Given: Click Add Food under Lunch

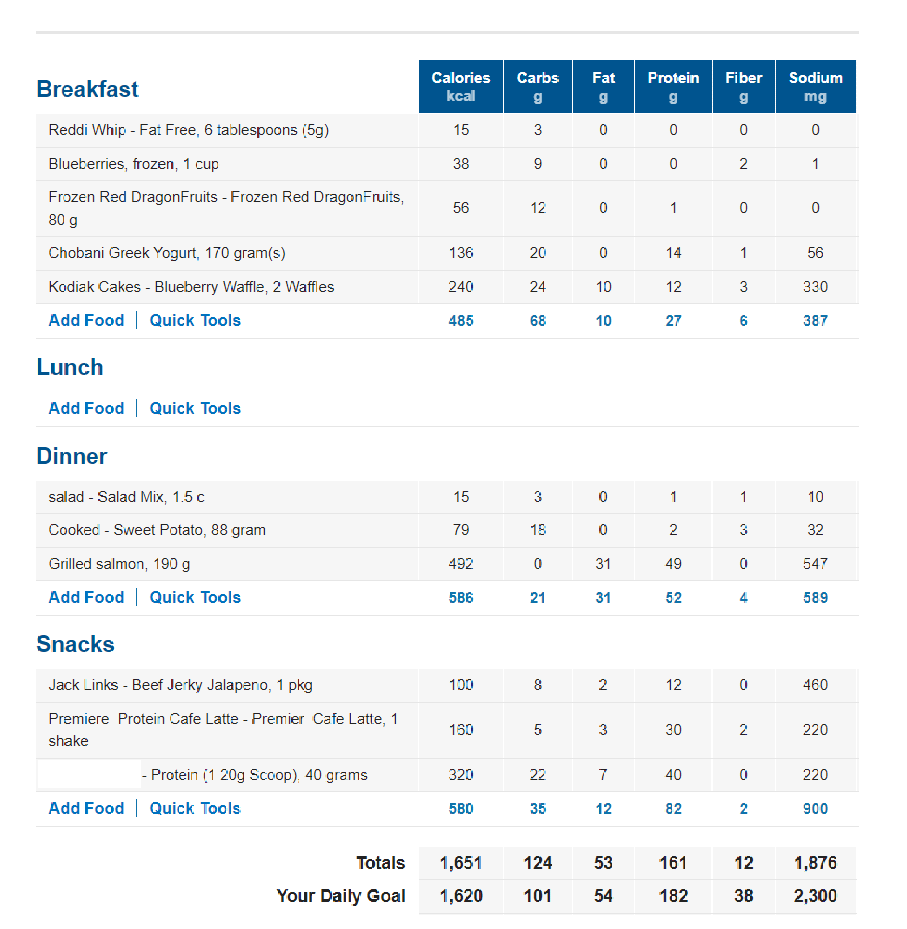Looking at the screenshot, I should [86, 408].
